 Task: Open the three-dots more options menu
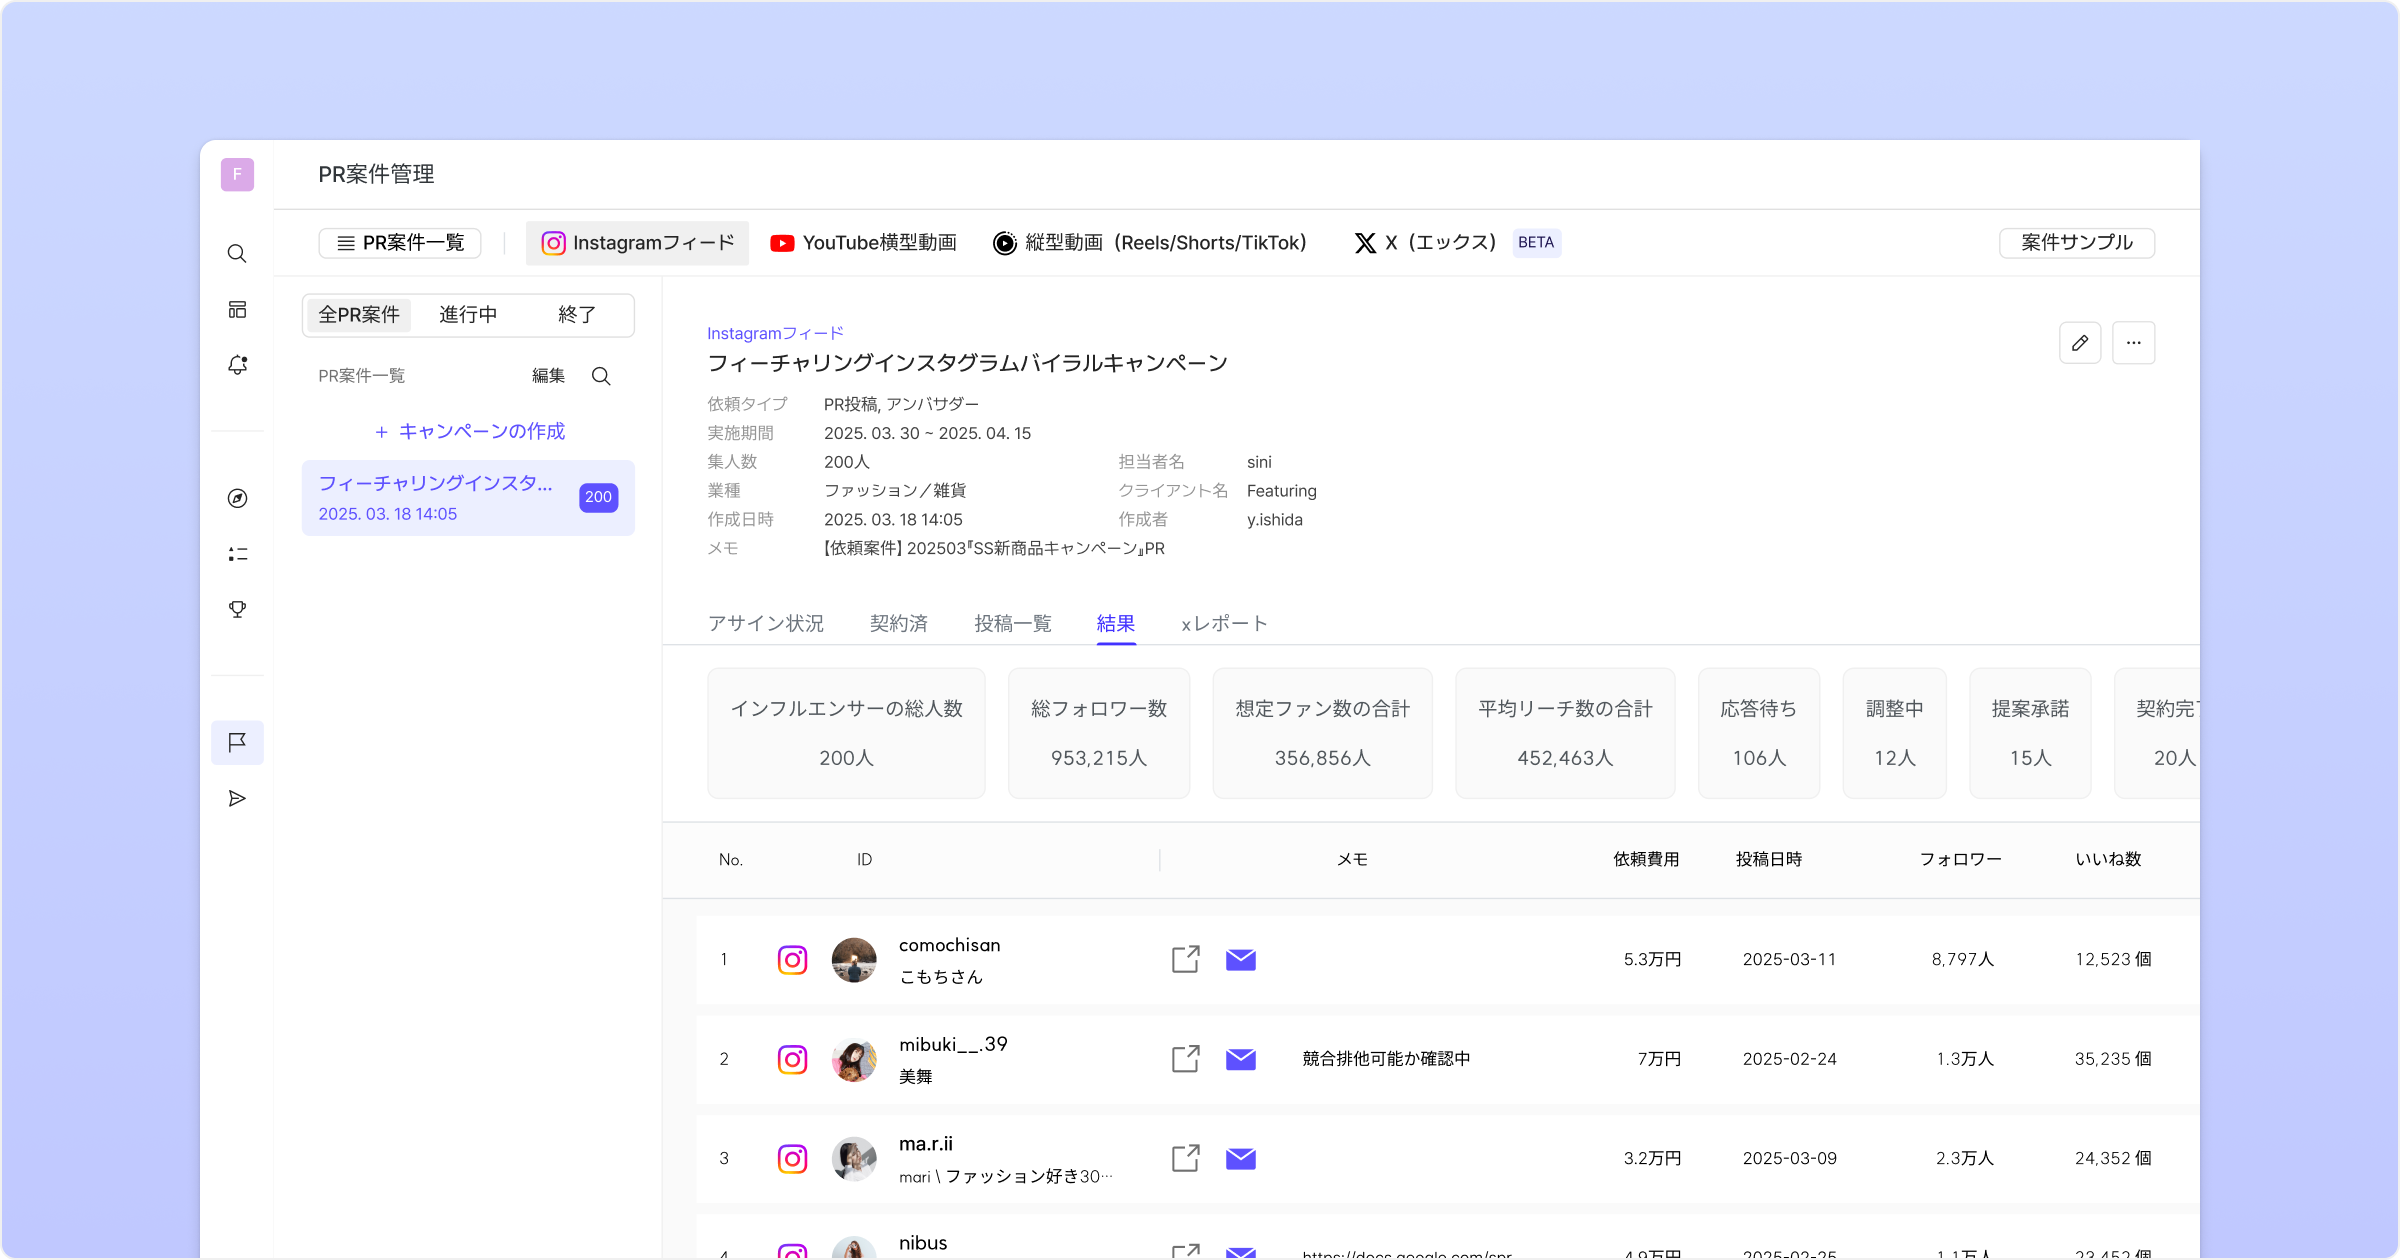2133,343
